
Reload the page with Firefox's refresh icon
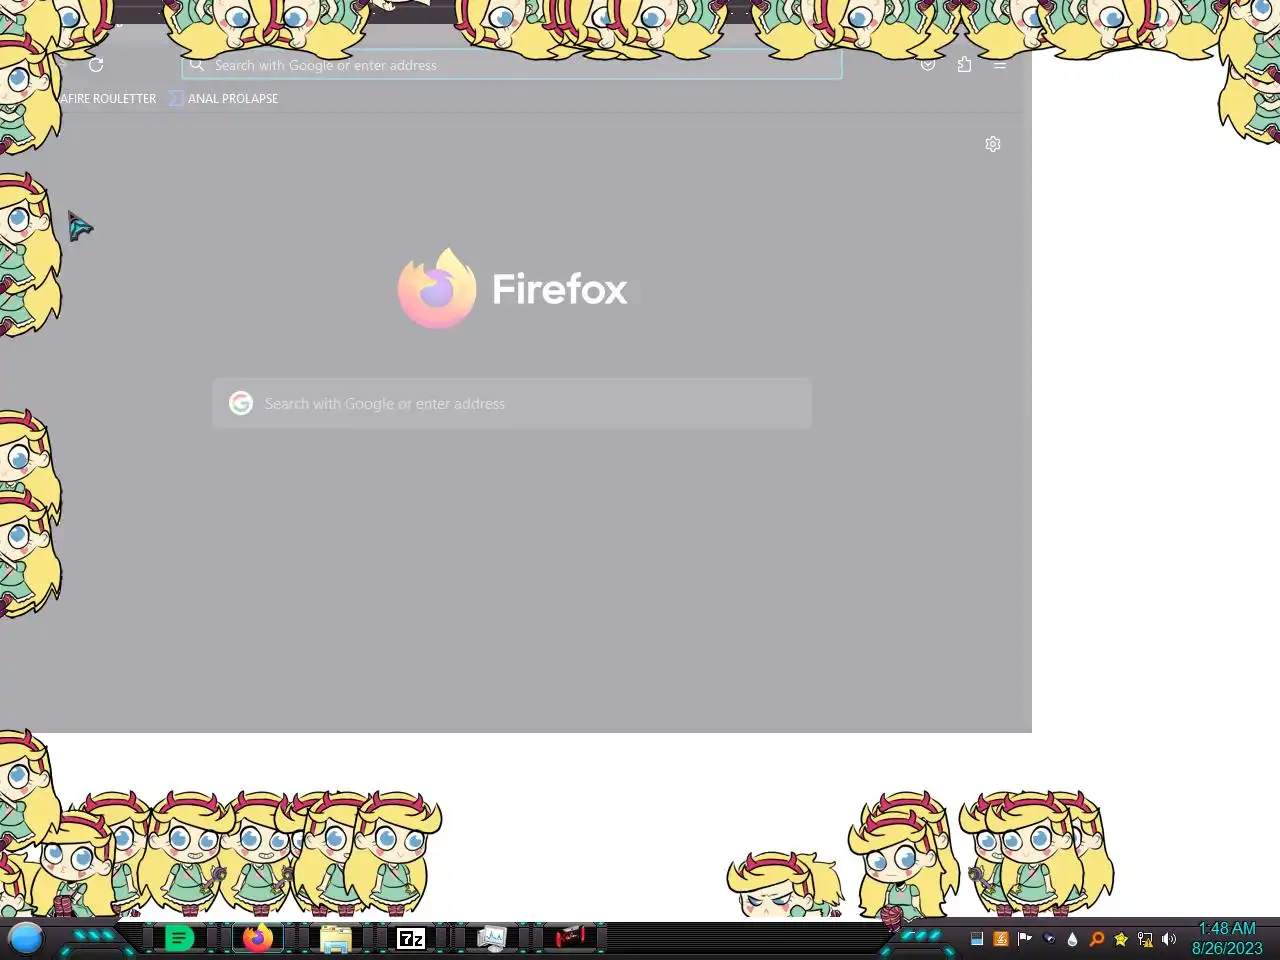click(x=96, y=65)
